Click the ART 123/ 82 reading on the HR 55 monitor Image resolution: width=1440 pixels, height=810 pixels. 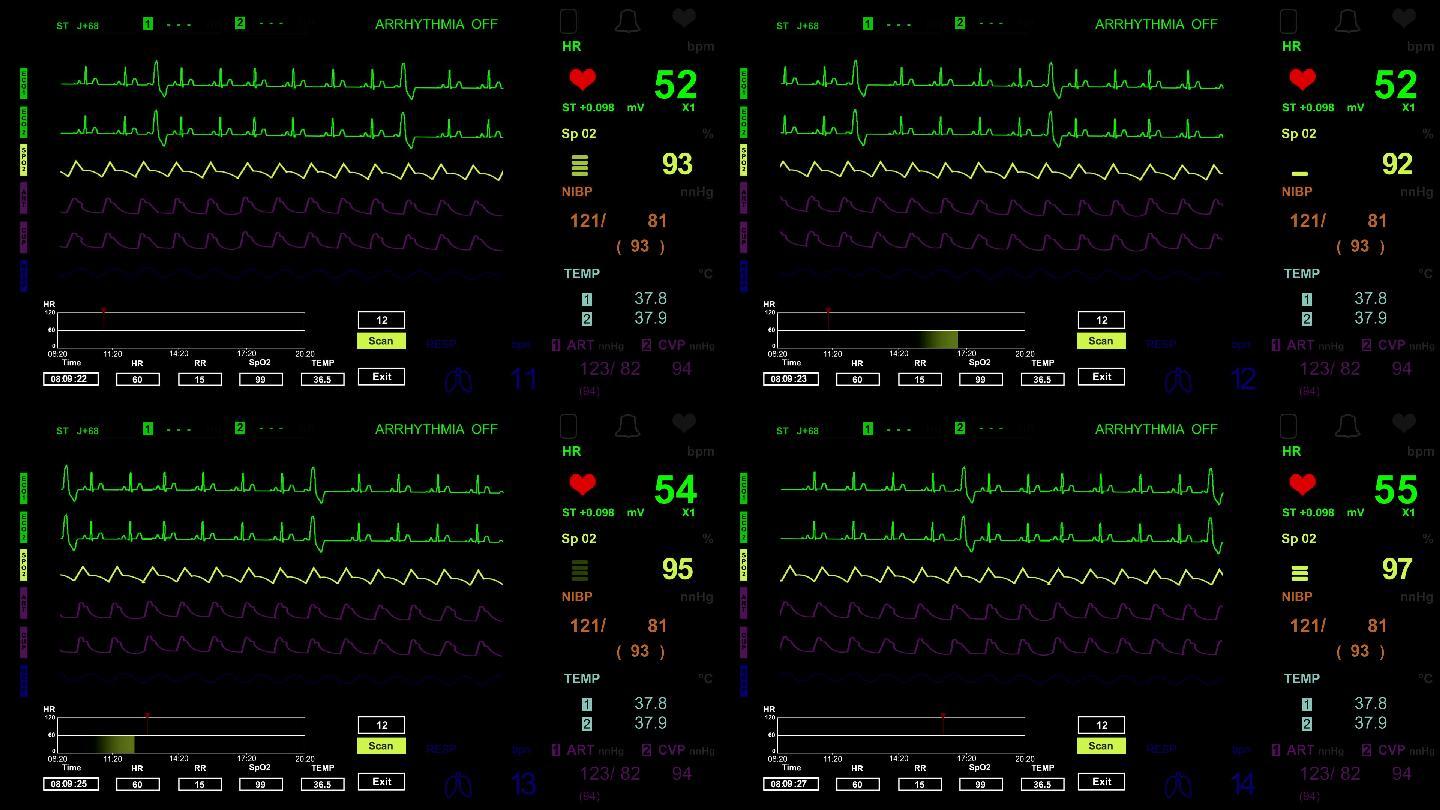pos(1330,774)
